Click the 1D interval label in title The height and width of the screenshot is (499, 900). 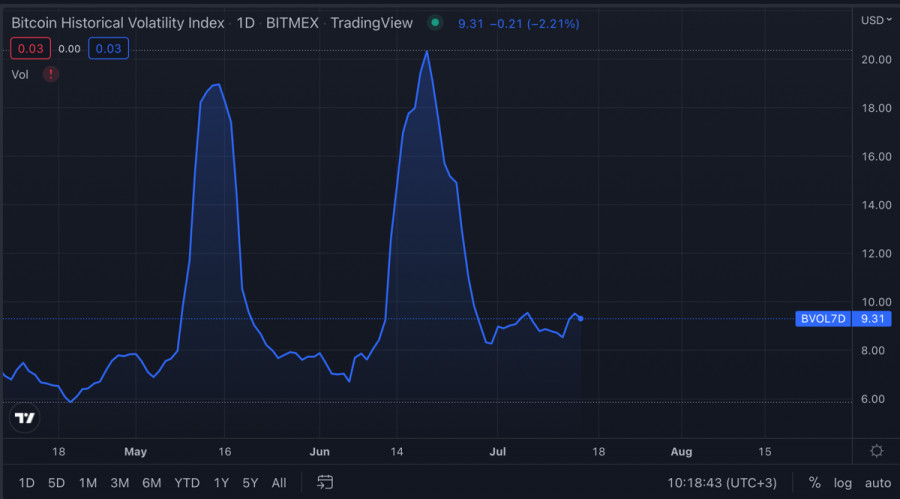tap(246, 23)
